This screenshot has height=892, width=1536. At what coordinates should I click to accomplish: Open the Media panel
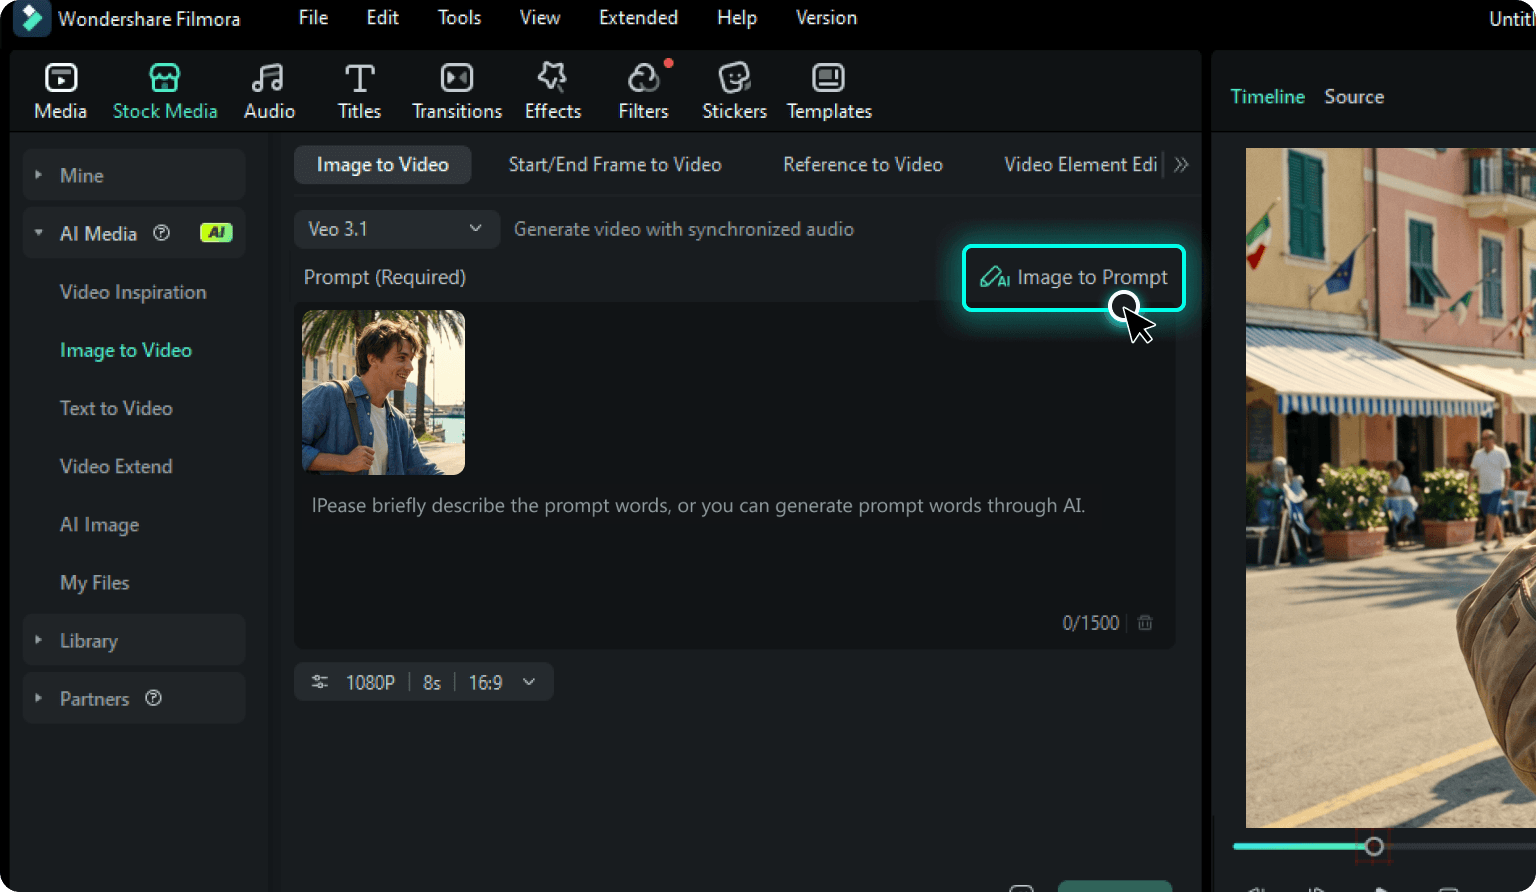61,91
